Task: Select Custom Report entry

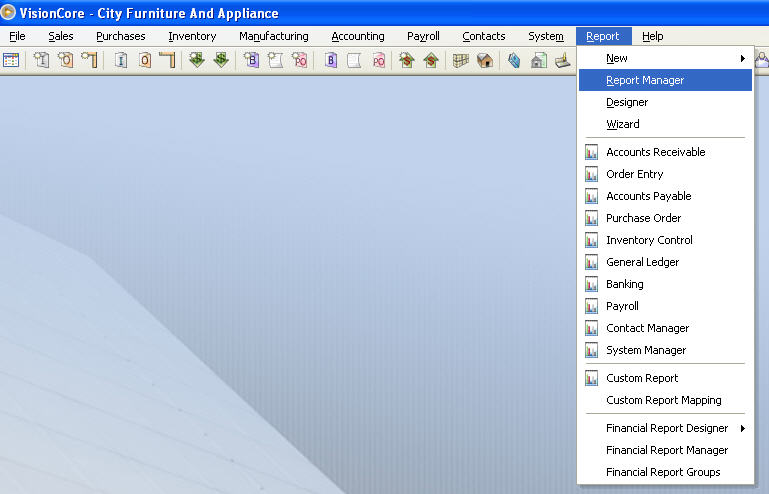Action: coord(665,378)
